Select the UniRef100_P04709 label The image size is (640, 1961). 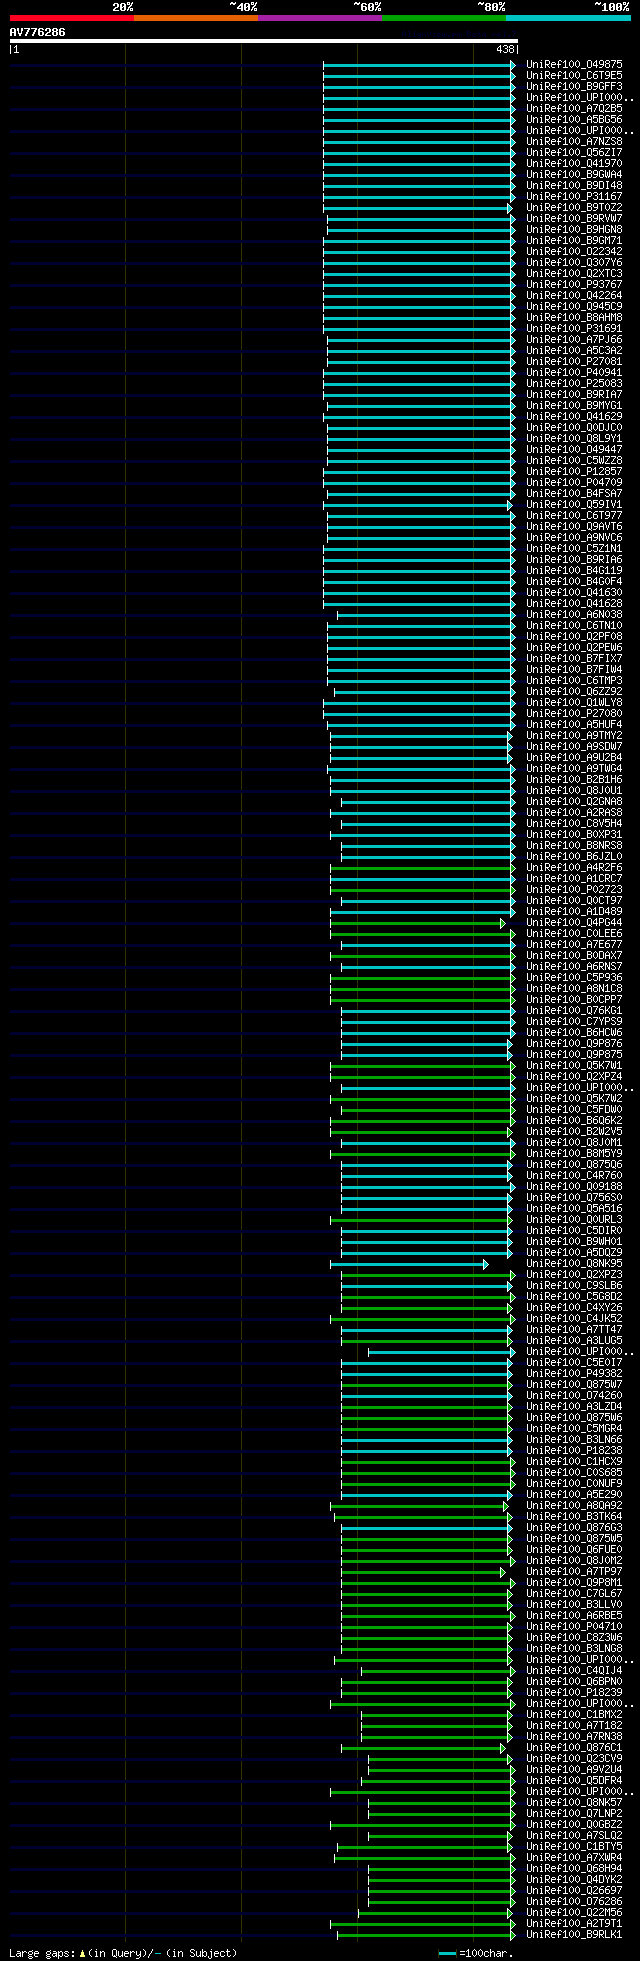click(575, 483)
